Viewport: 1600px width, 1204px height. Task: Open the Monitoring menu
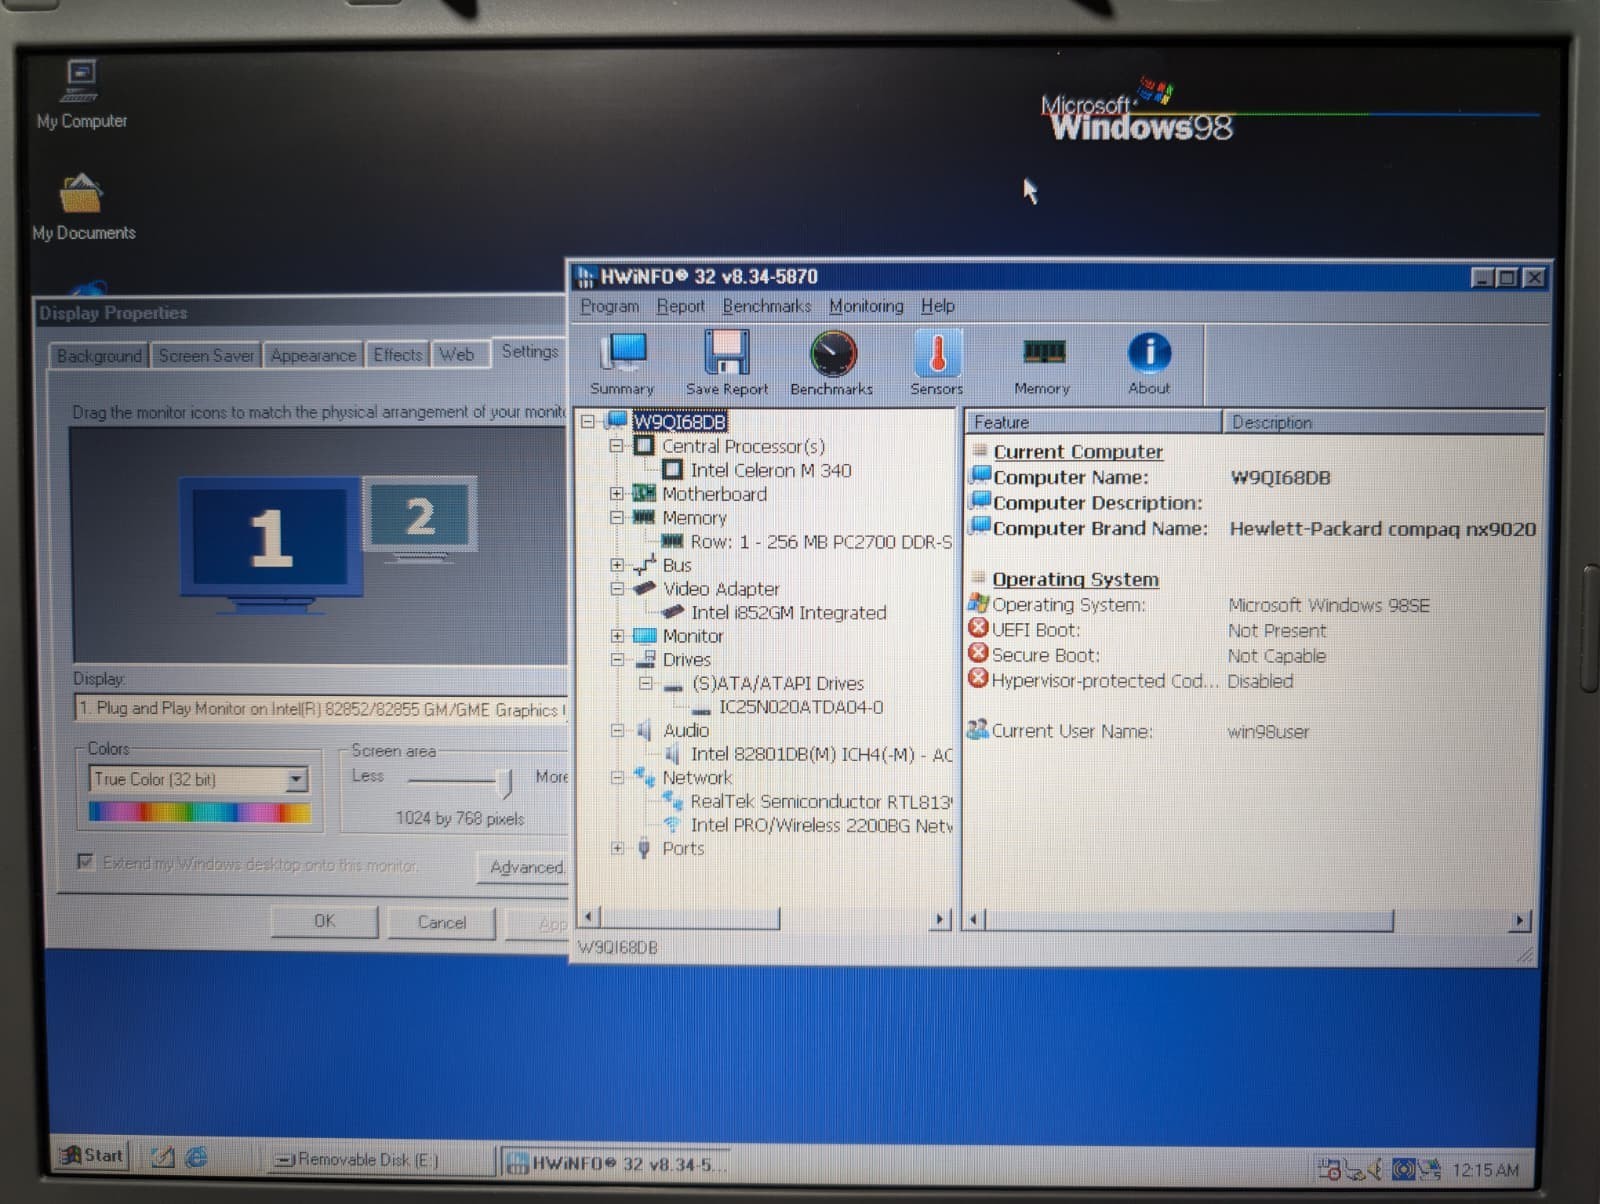click(x=866, y=306)
